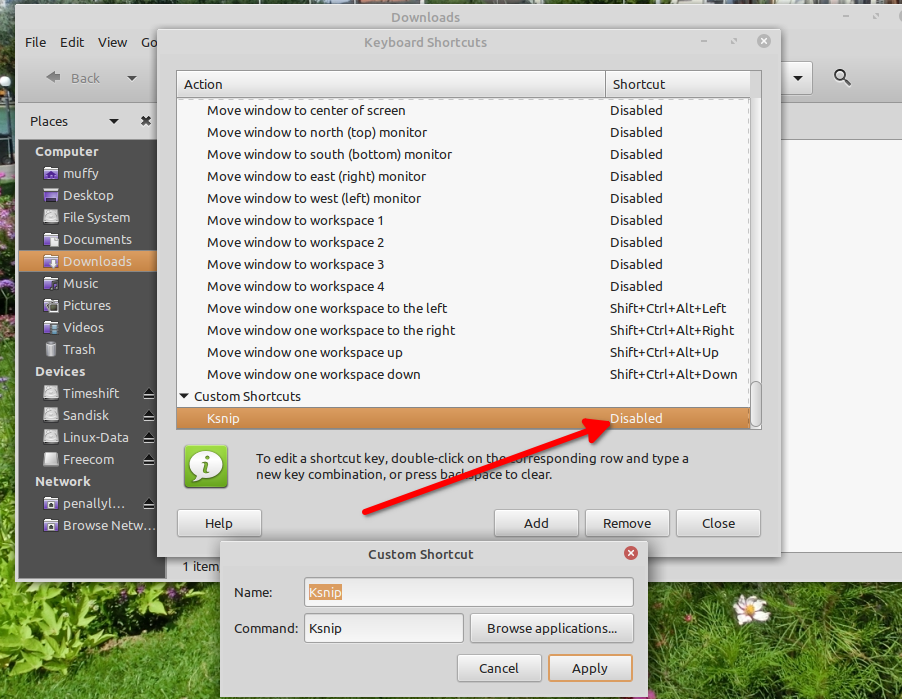Close the Custom Shortcut dialog with red X
Image resolution: width=902 pixels, height=699 pixels.
pos(631,553)
